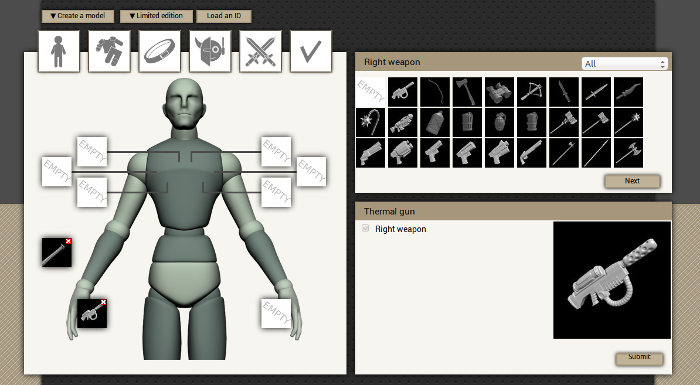Open the horned helmet category tab
700x385 pixels.
coord(210,51)
